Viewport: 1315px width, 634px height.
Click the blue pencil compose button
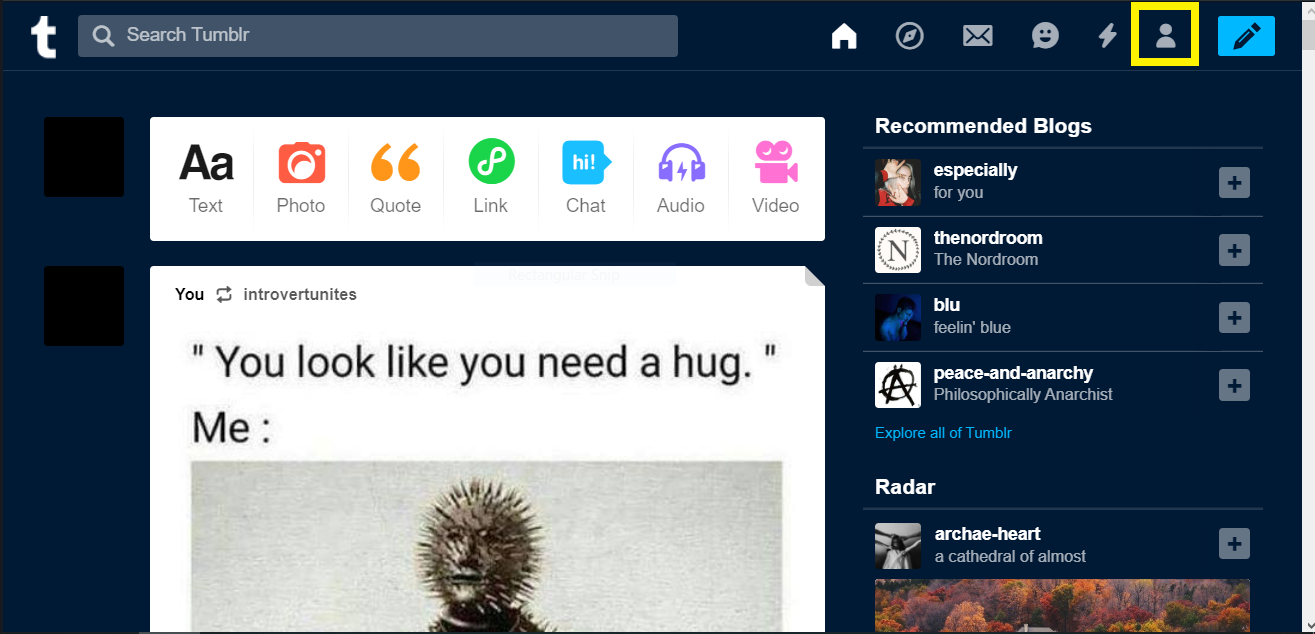click(1246, 36)
